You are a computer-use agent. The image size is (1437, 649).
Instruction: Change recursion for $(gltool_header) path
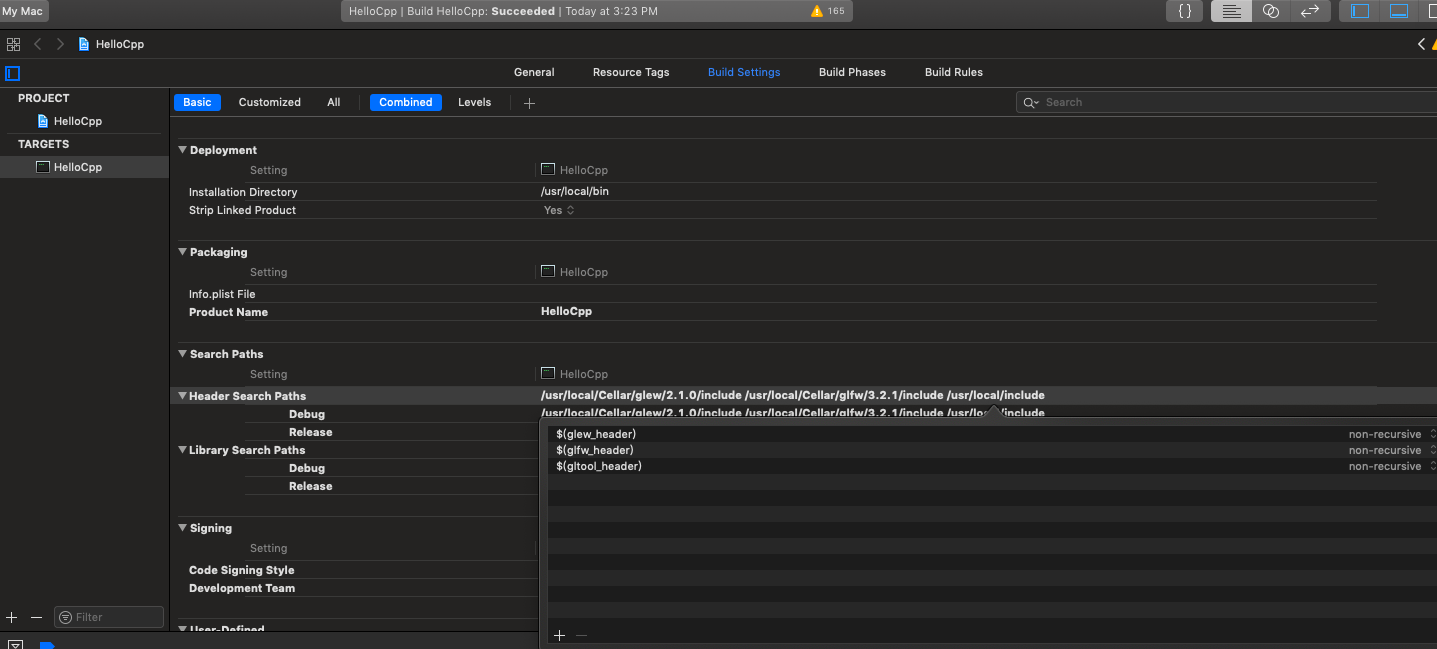1390,466
